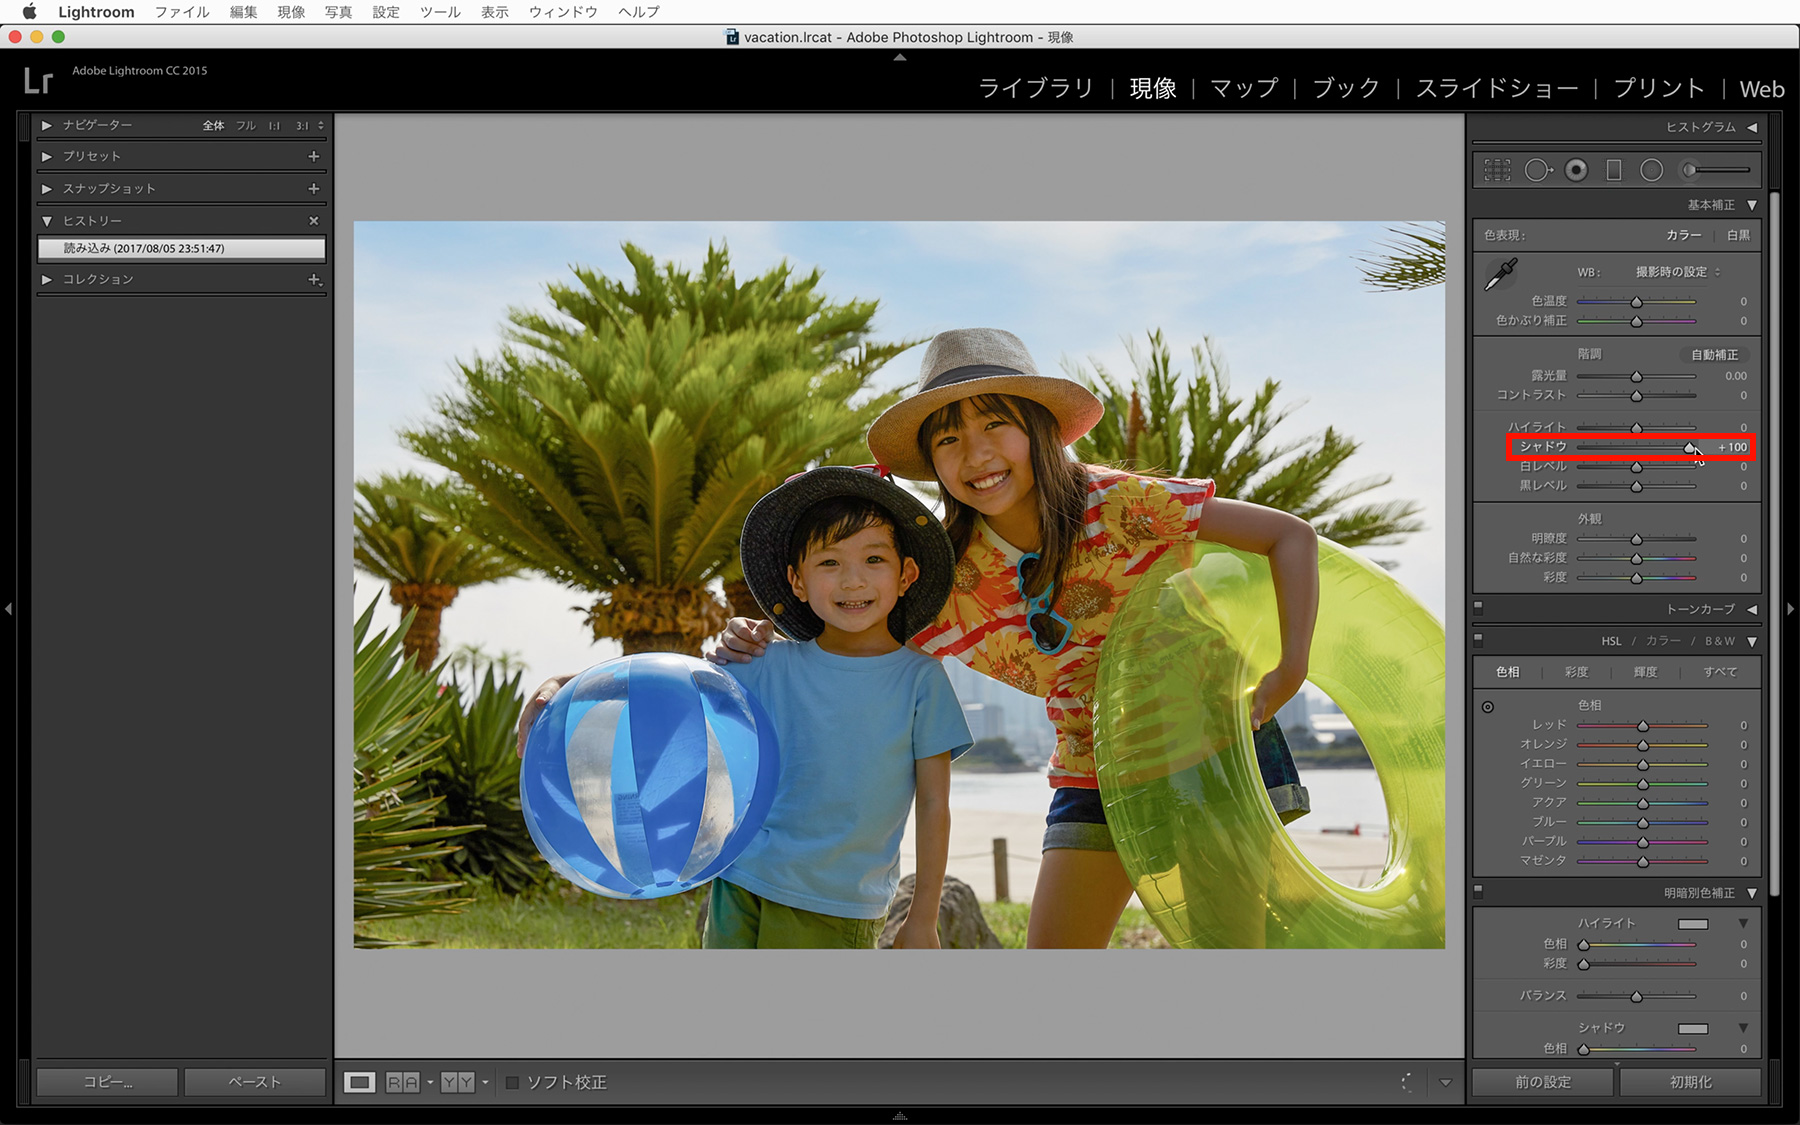The height and width of the screenshot is (1125, 1800).
Task: Select the Spot Removal tool
Action: click(x=1538, y=170)
